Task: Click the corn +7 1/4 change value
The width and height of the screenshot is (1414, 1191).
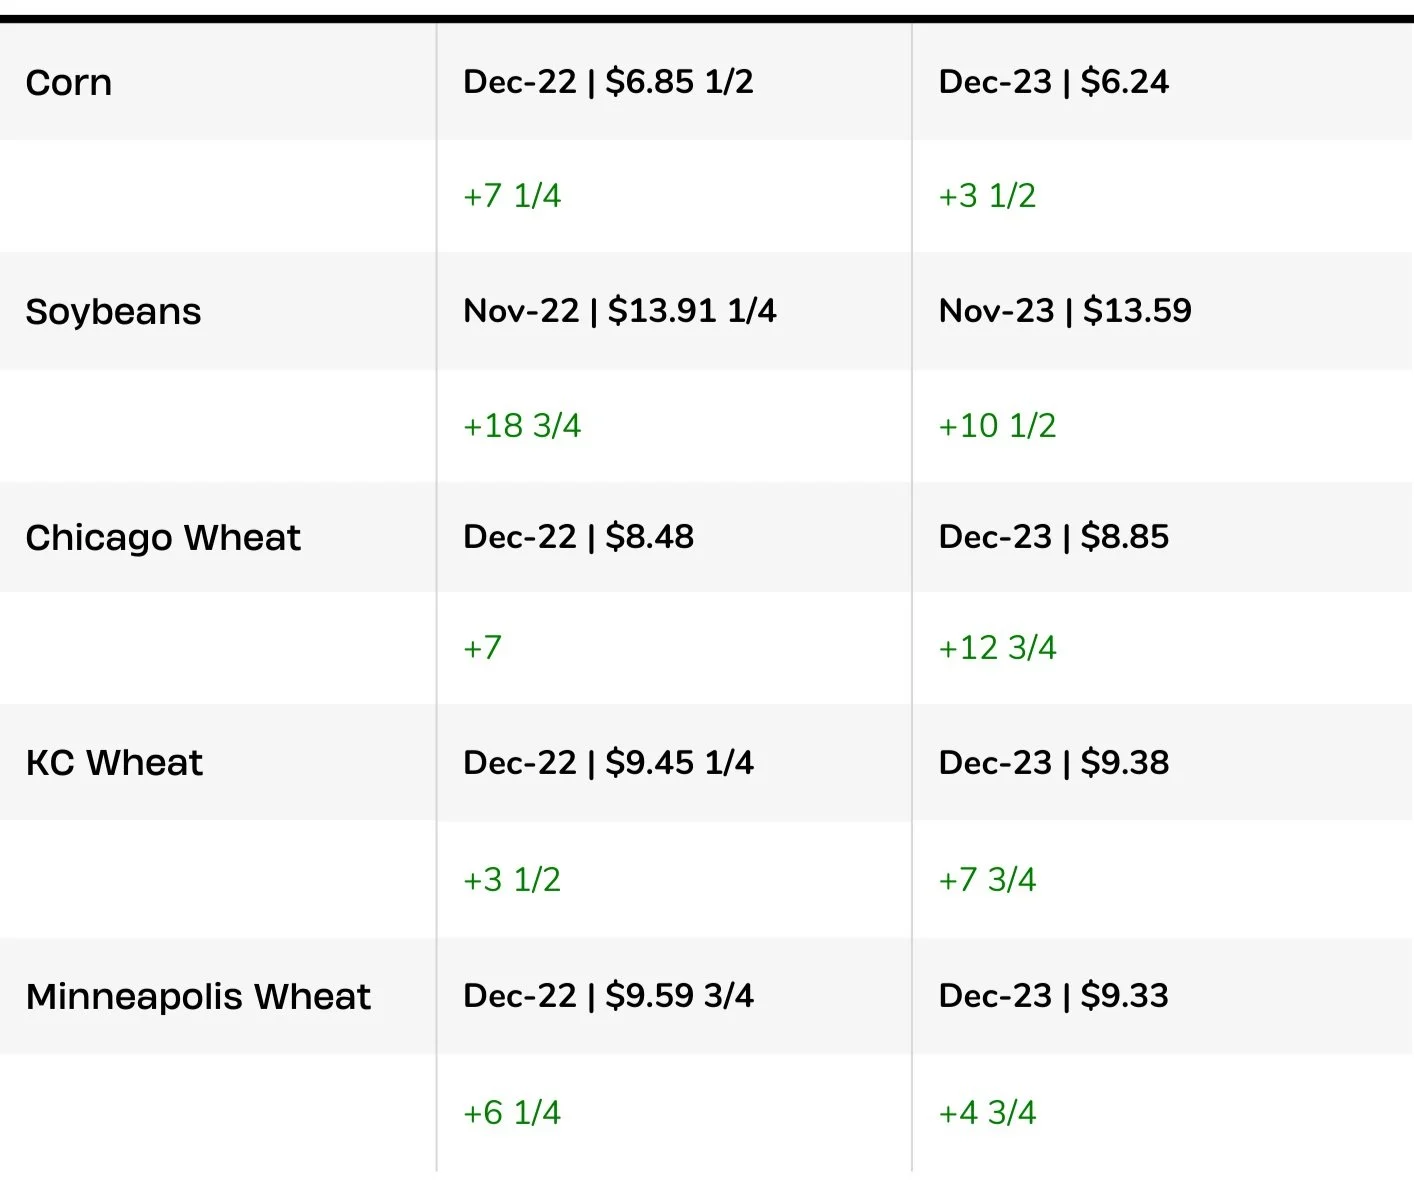Action: (512, 196)
